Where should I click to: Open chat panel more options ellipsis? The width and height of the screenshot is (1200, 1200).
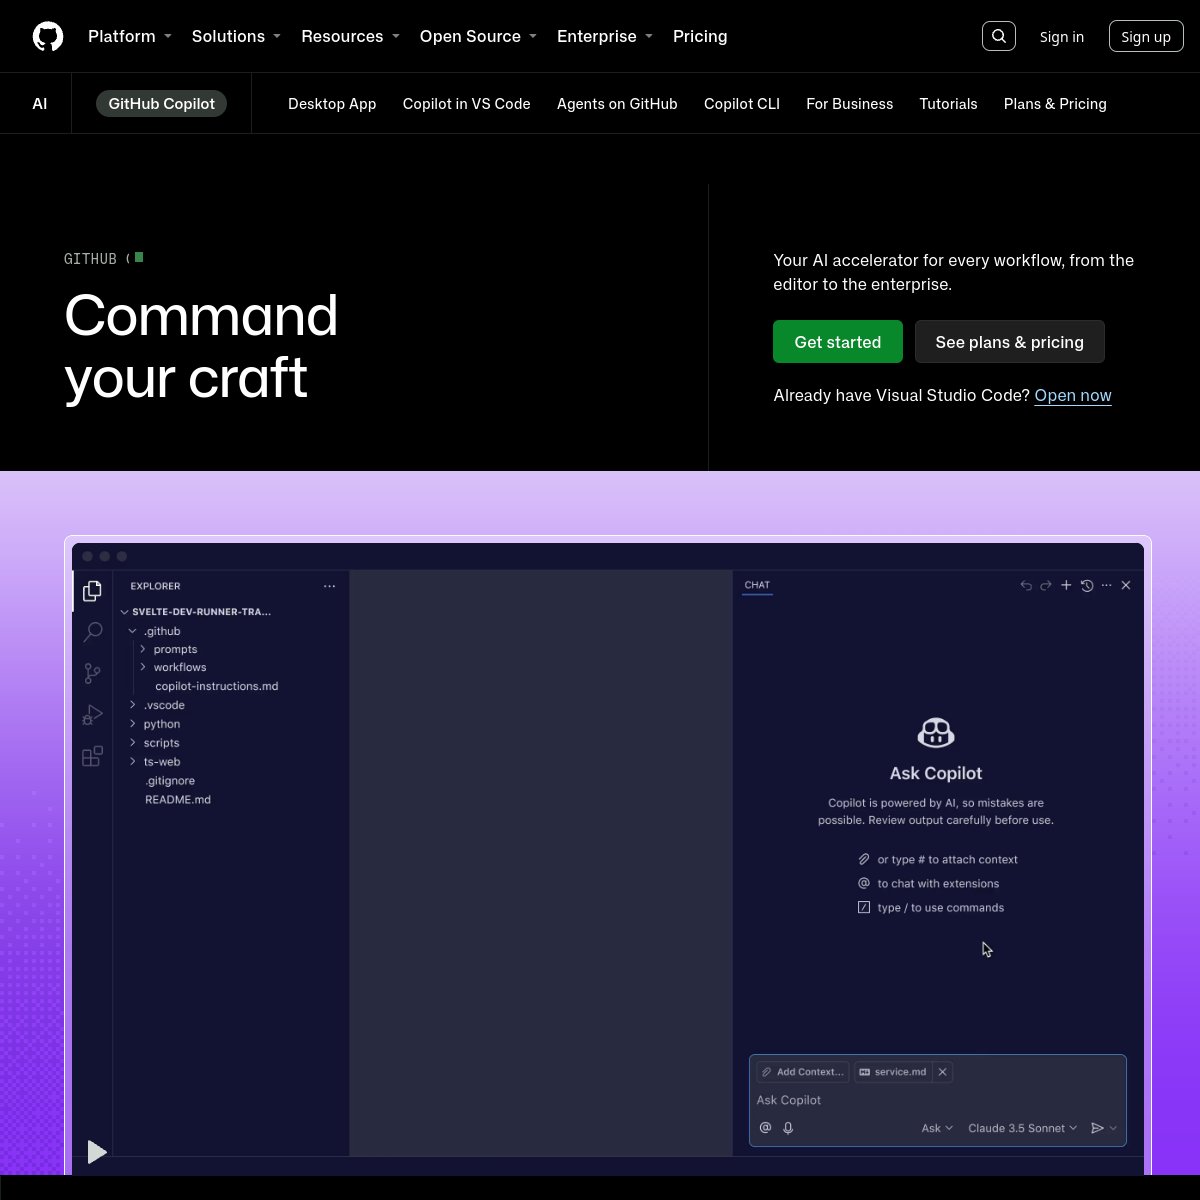pyautogui.click(x=1106, y=585)
